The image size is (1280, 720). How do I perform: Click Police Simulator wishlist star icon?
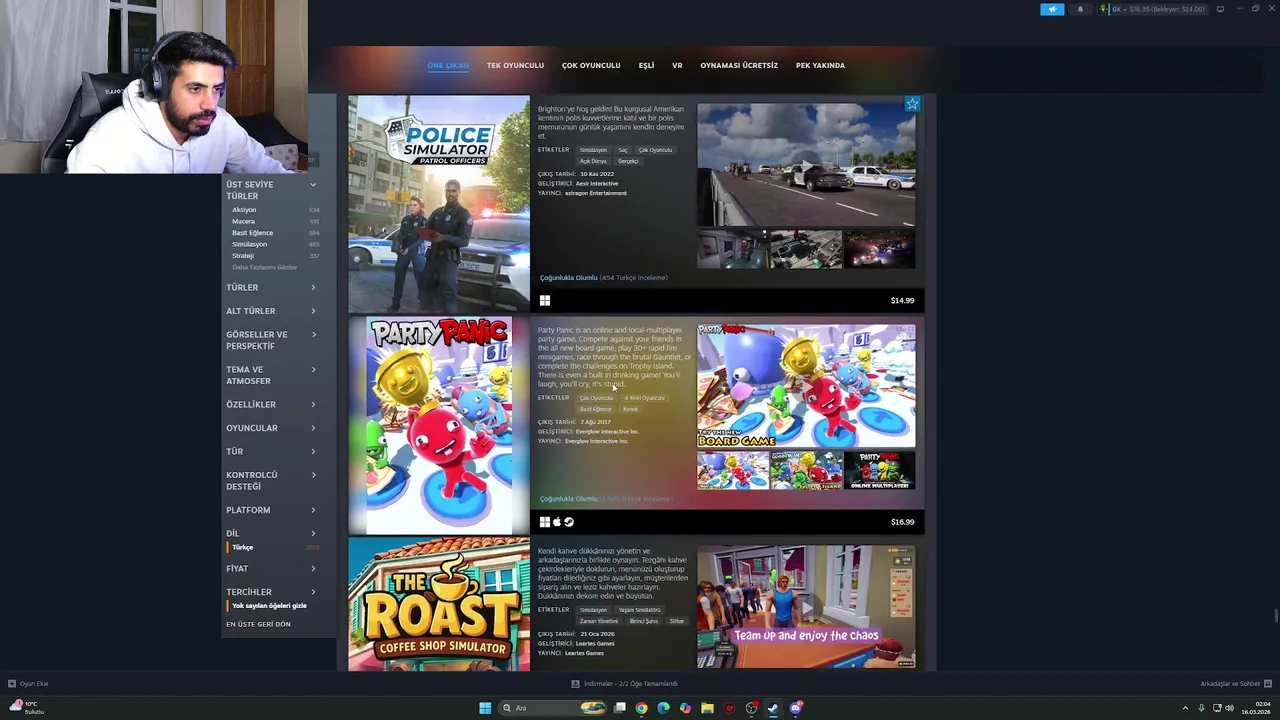pos(912,104)
